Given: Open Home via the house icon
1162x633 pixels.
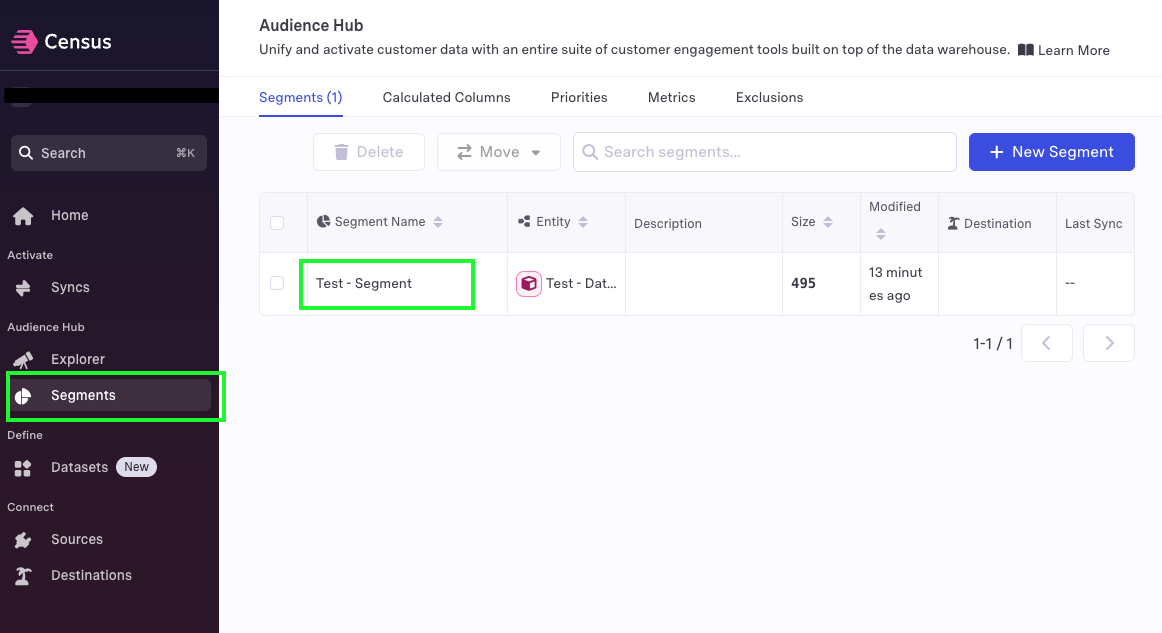Looking at the screenshot, I should [x=23, y=216].
